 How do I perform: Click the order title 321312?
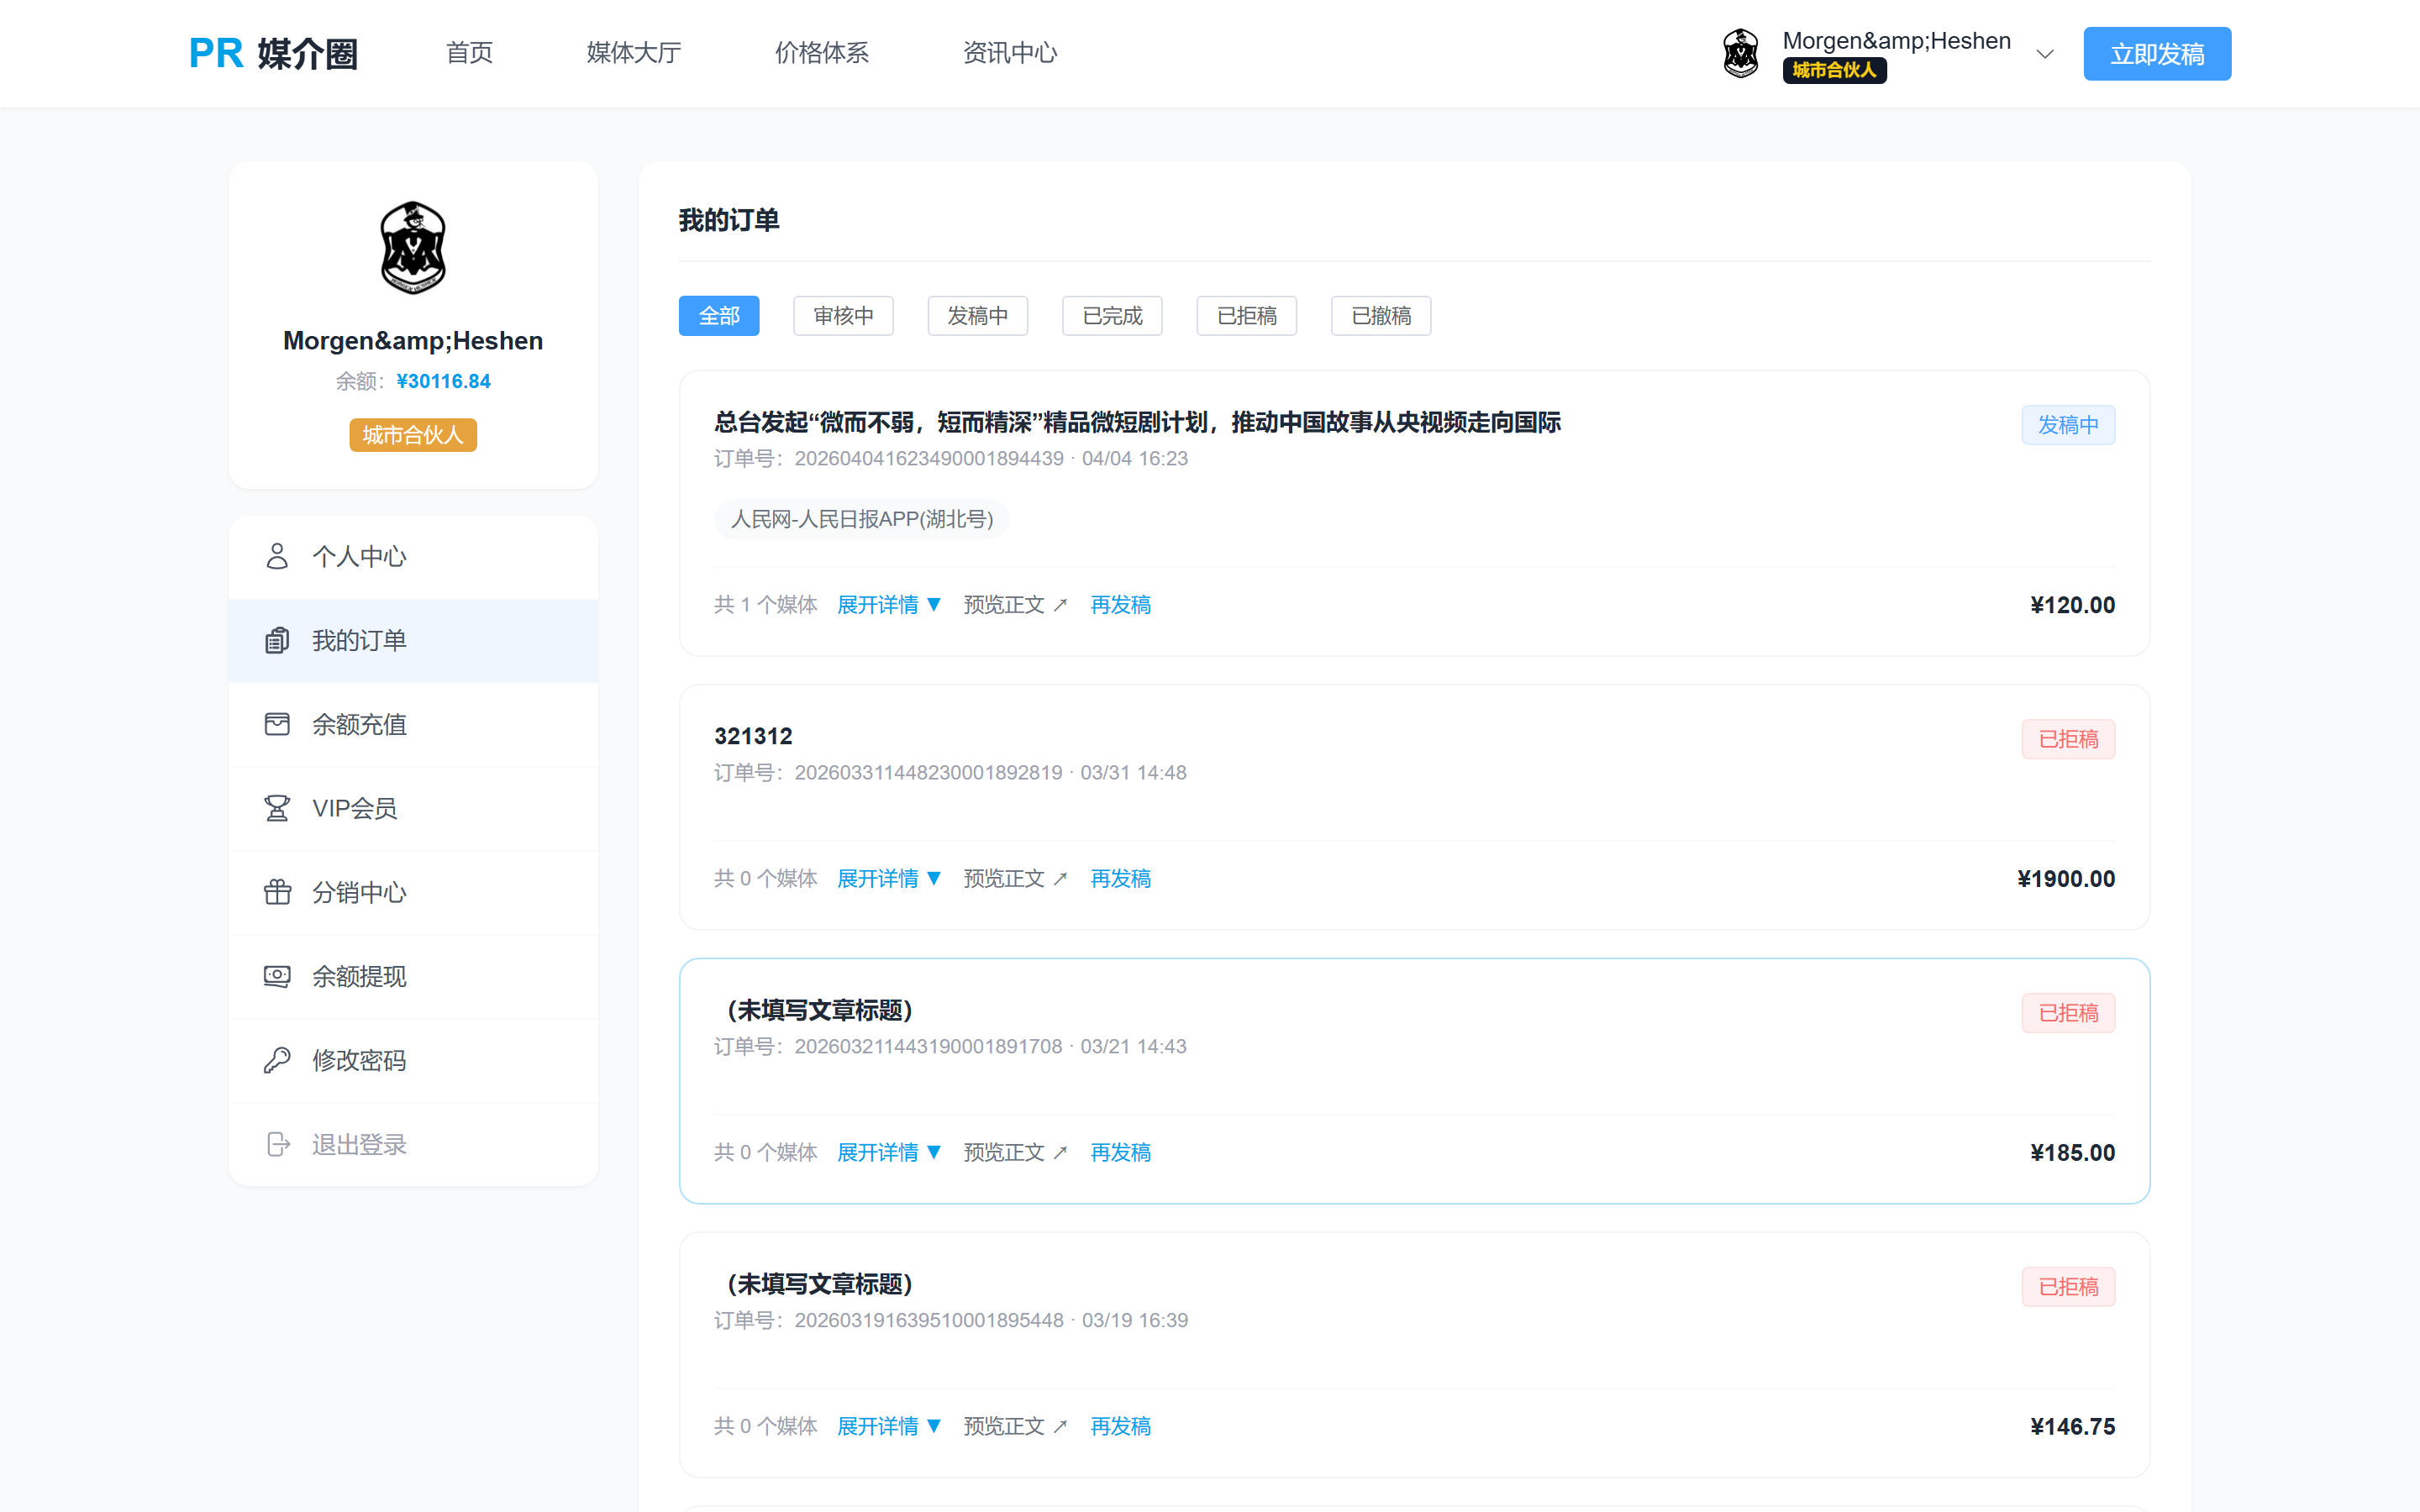753,736
